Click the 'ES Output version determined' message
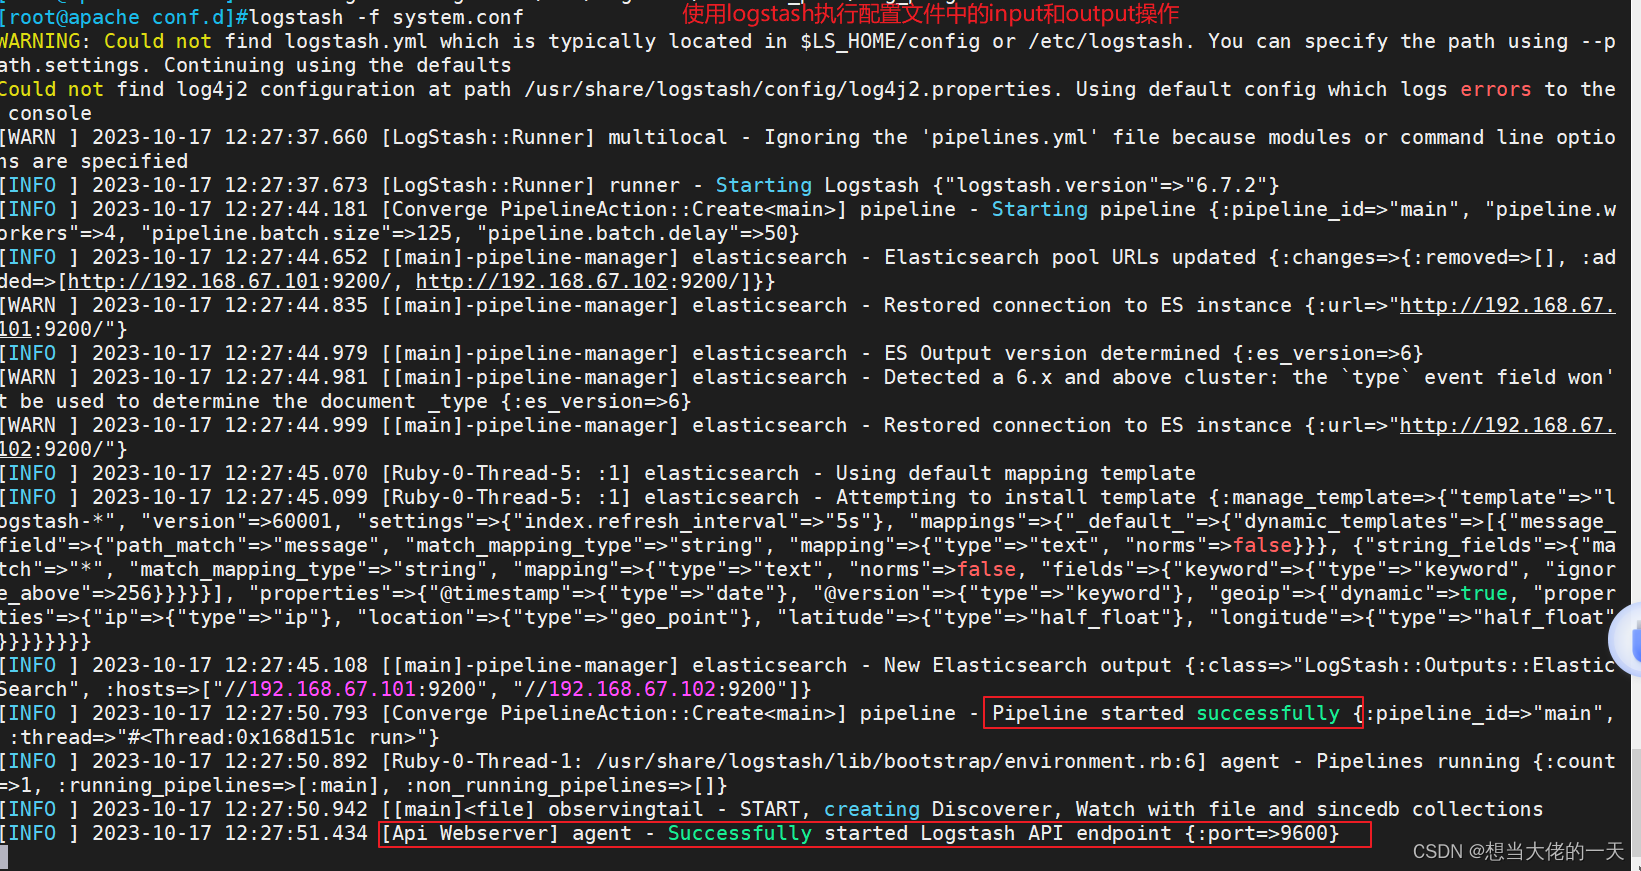Screen dimensions: 1641x871 (x=1052, y=353)
